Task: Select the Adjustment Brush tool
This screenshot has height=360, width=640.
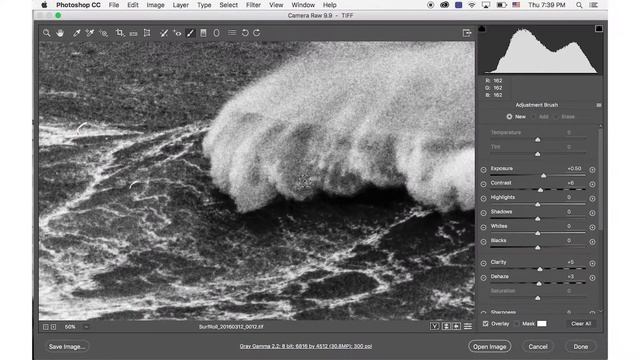Action: (190, 33)
